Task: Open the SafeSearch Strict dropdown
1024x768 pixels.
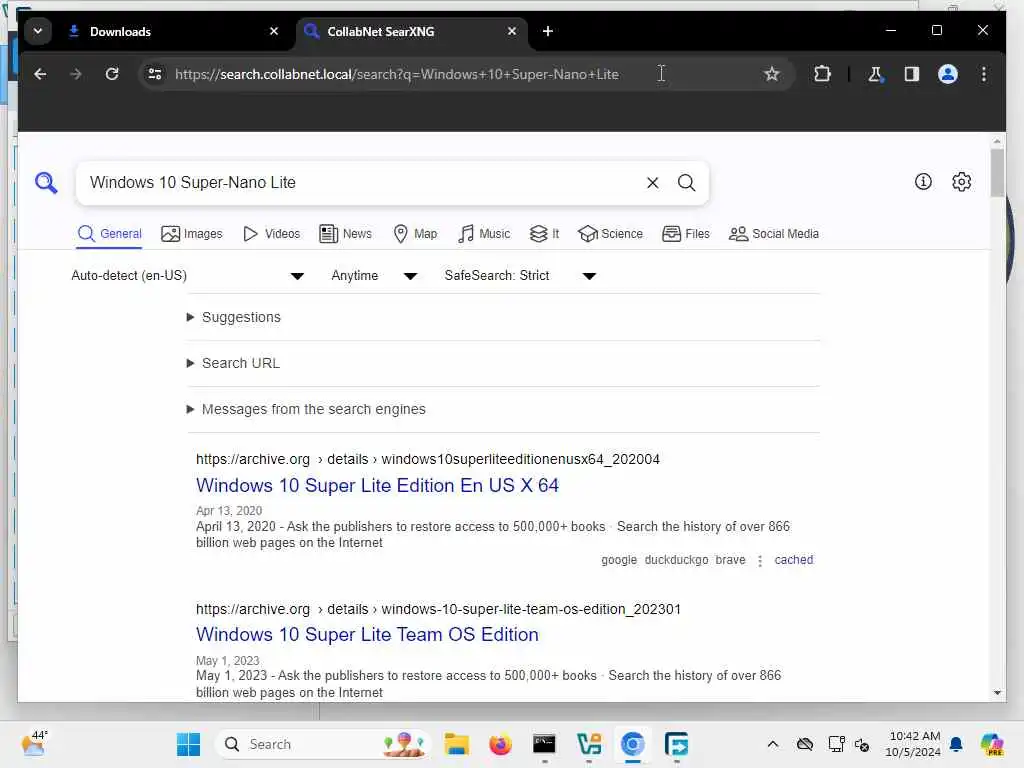Action: tap(520, 276)
